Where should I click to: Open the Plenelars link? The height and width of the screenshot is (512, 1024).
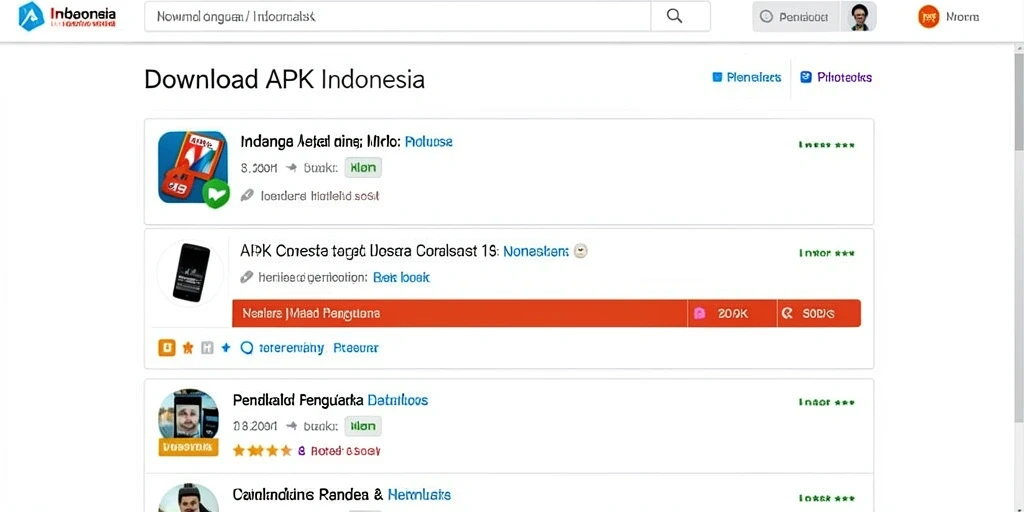tap(746, 77)
